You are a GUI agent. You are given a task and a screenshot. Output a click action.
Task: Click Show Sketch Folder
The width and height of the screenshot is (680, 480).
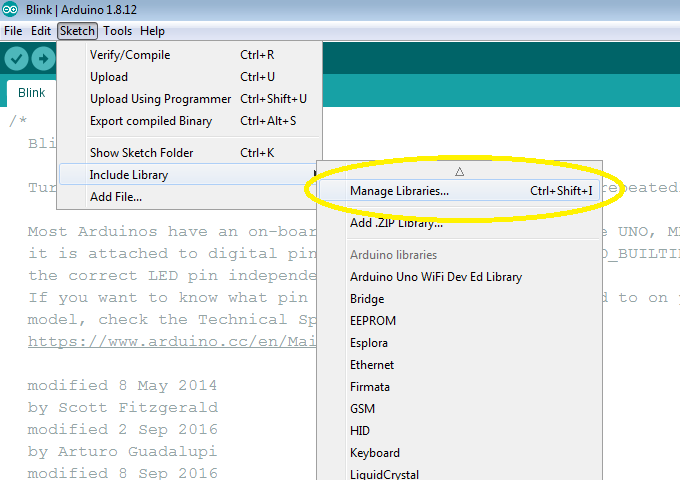click(141, 153)
